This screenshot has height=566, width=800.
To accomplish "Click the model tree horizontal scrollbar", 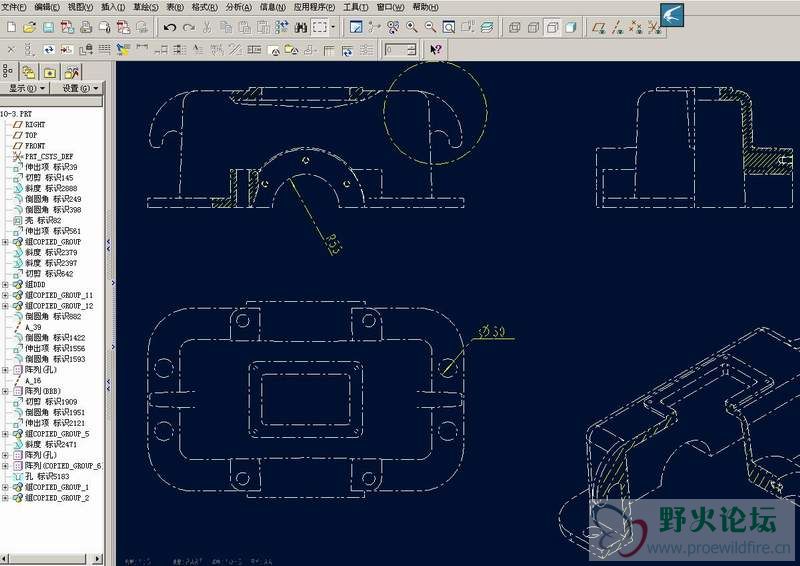I will pos(51,559).
